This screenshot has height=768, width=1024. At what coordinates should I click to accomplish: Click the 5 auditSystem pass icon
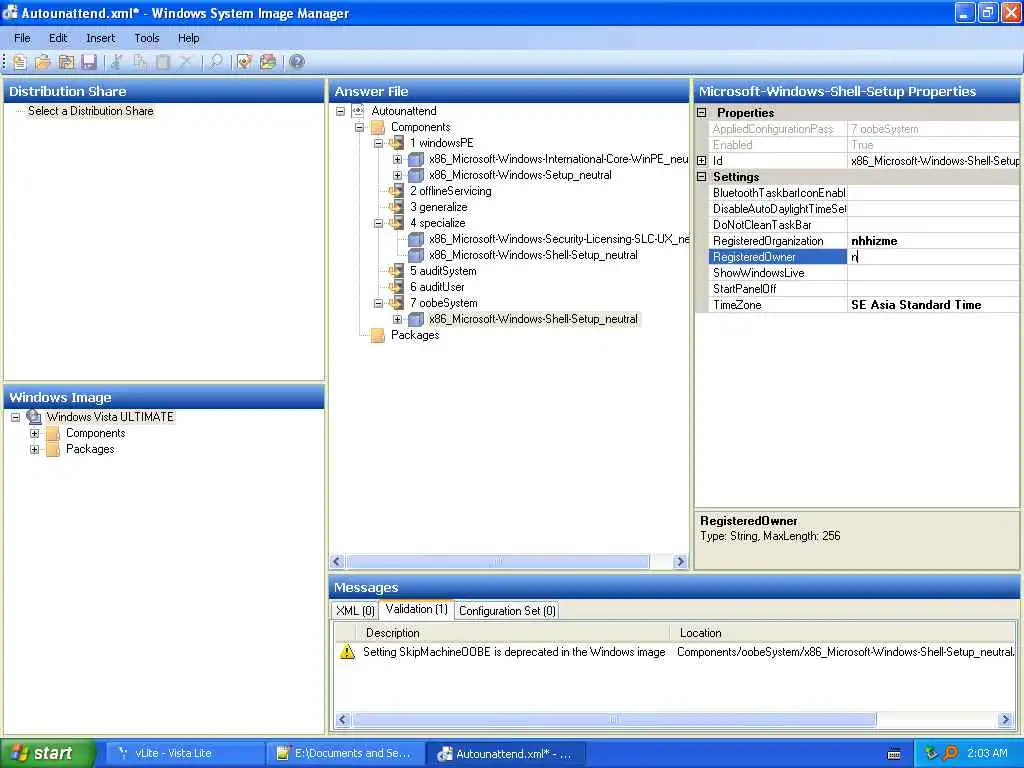(x=396, y=271)
